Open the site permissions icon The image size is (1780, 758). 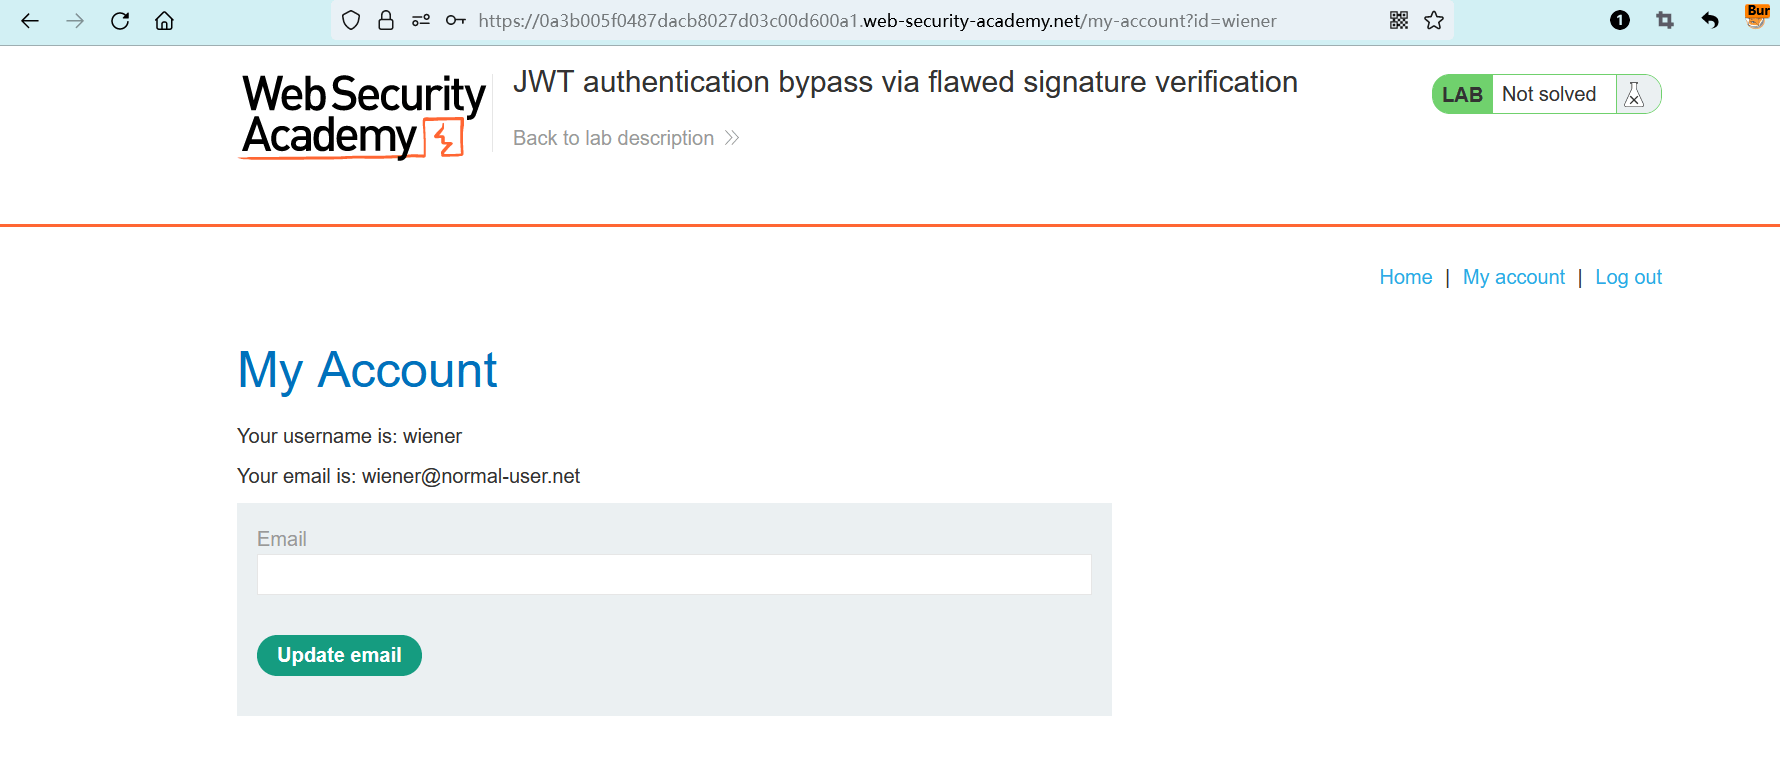(x=421, y=21)
